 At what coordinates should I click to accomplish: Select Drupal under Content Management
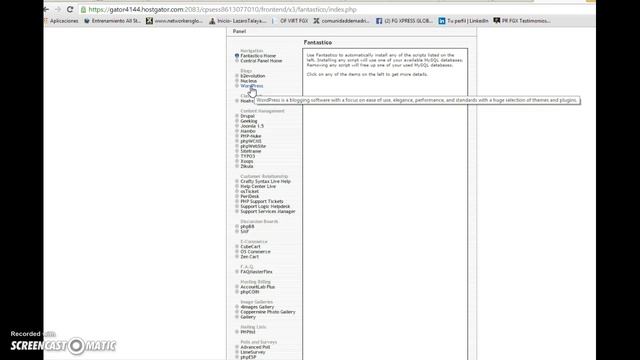(x=247, y=116)
